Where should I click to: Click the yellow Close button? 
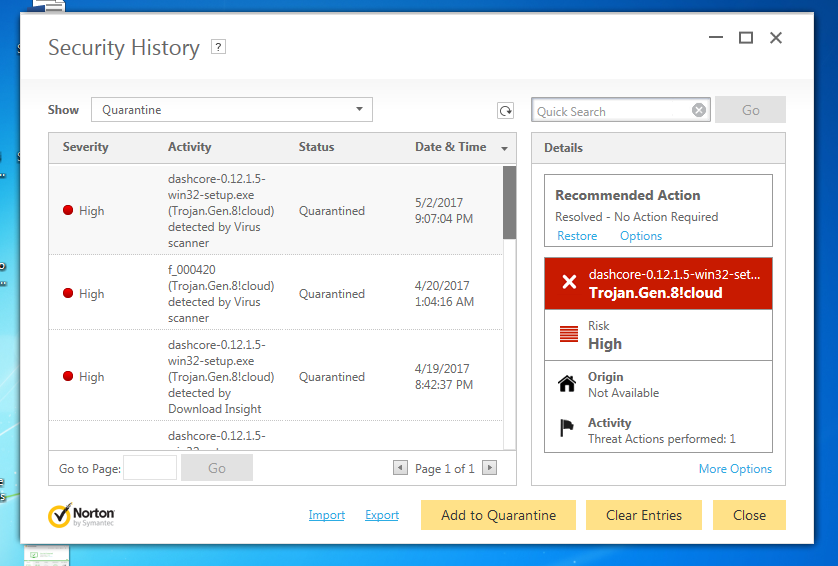(x=749, y=515)
